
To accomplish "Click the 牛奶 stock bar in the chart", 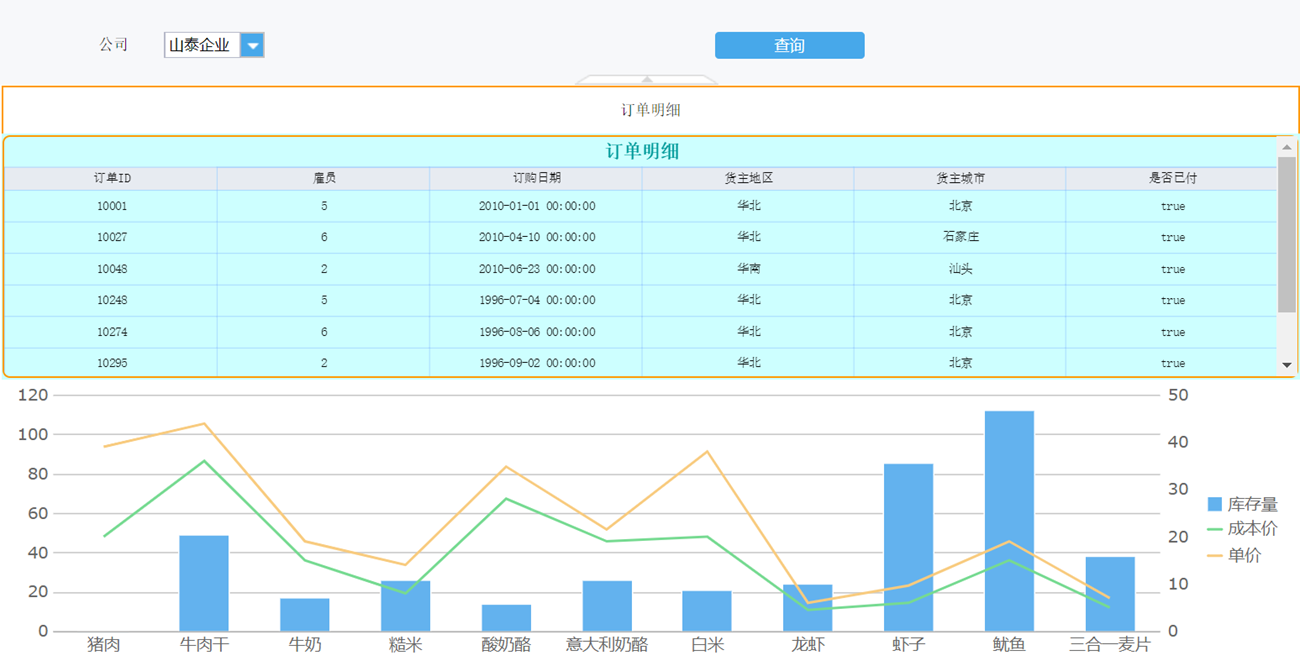I will (305, 615).
